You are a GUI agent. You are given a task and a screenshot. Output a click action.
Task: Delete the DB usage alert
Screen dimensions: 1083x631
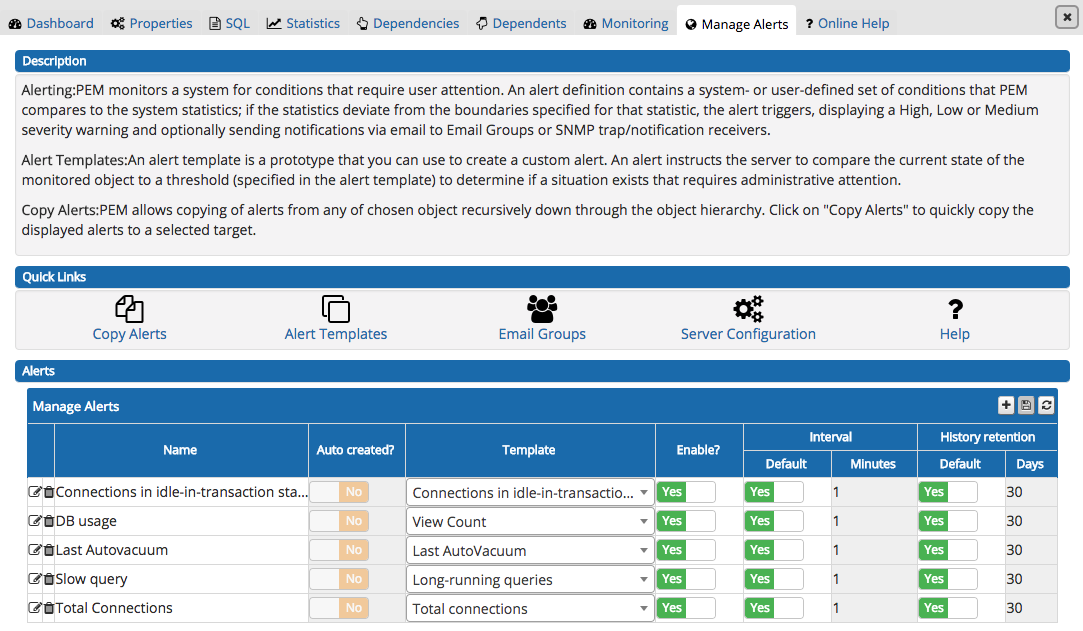(48, 521)
